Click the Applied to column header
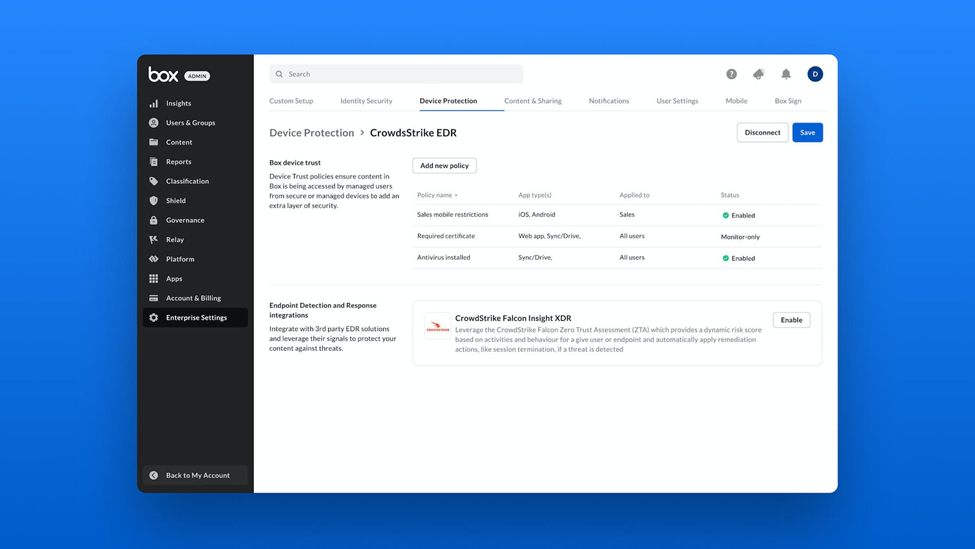This screenshot has width=975, height=549. coord(634,195)
